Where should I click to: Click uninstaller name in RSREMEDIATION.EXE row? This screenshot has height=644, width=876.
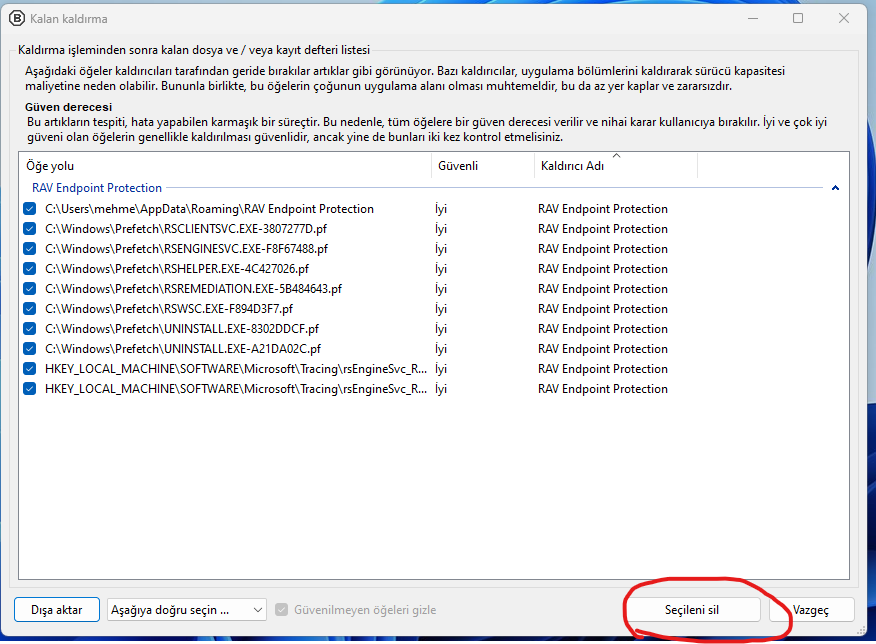(603, 289)
